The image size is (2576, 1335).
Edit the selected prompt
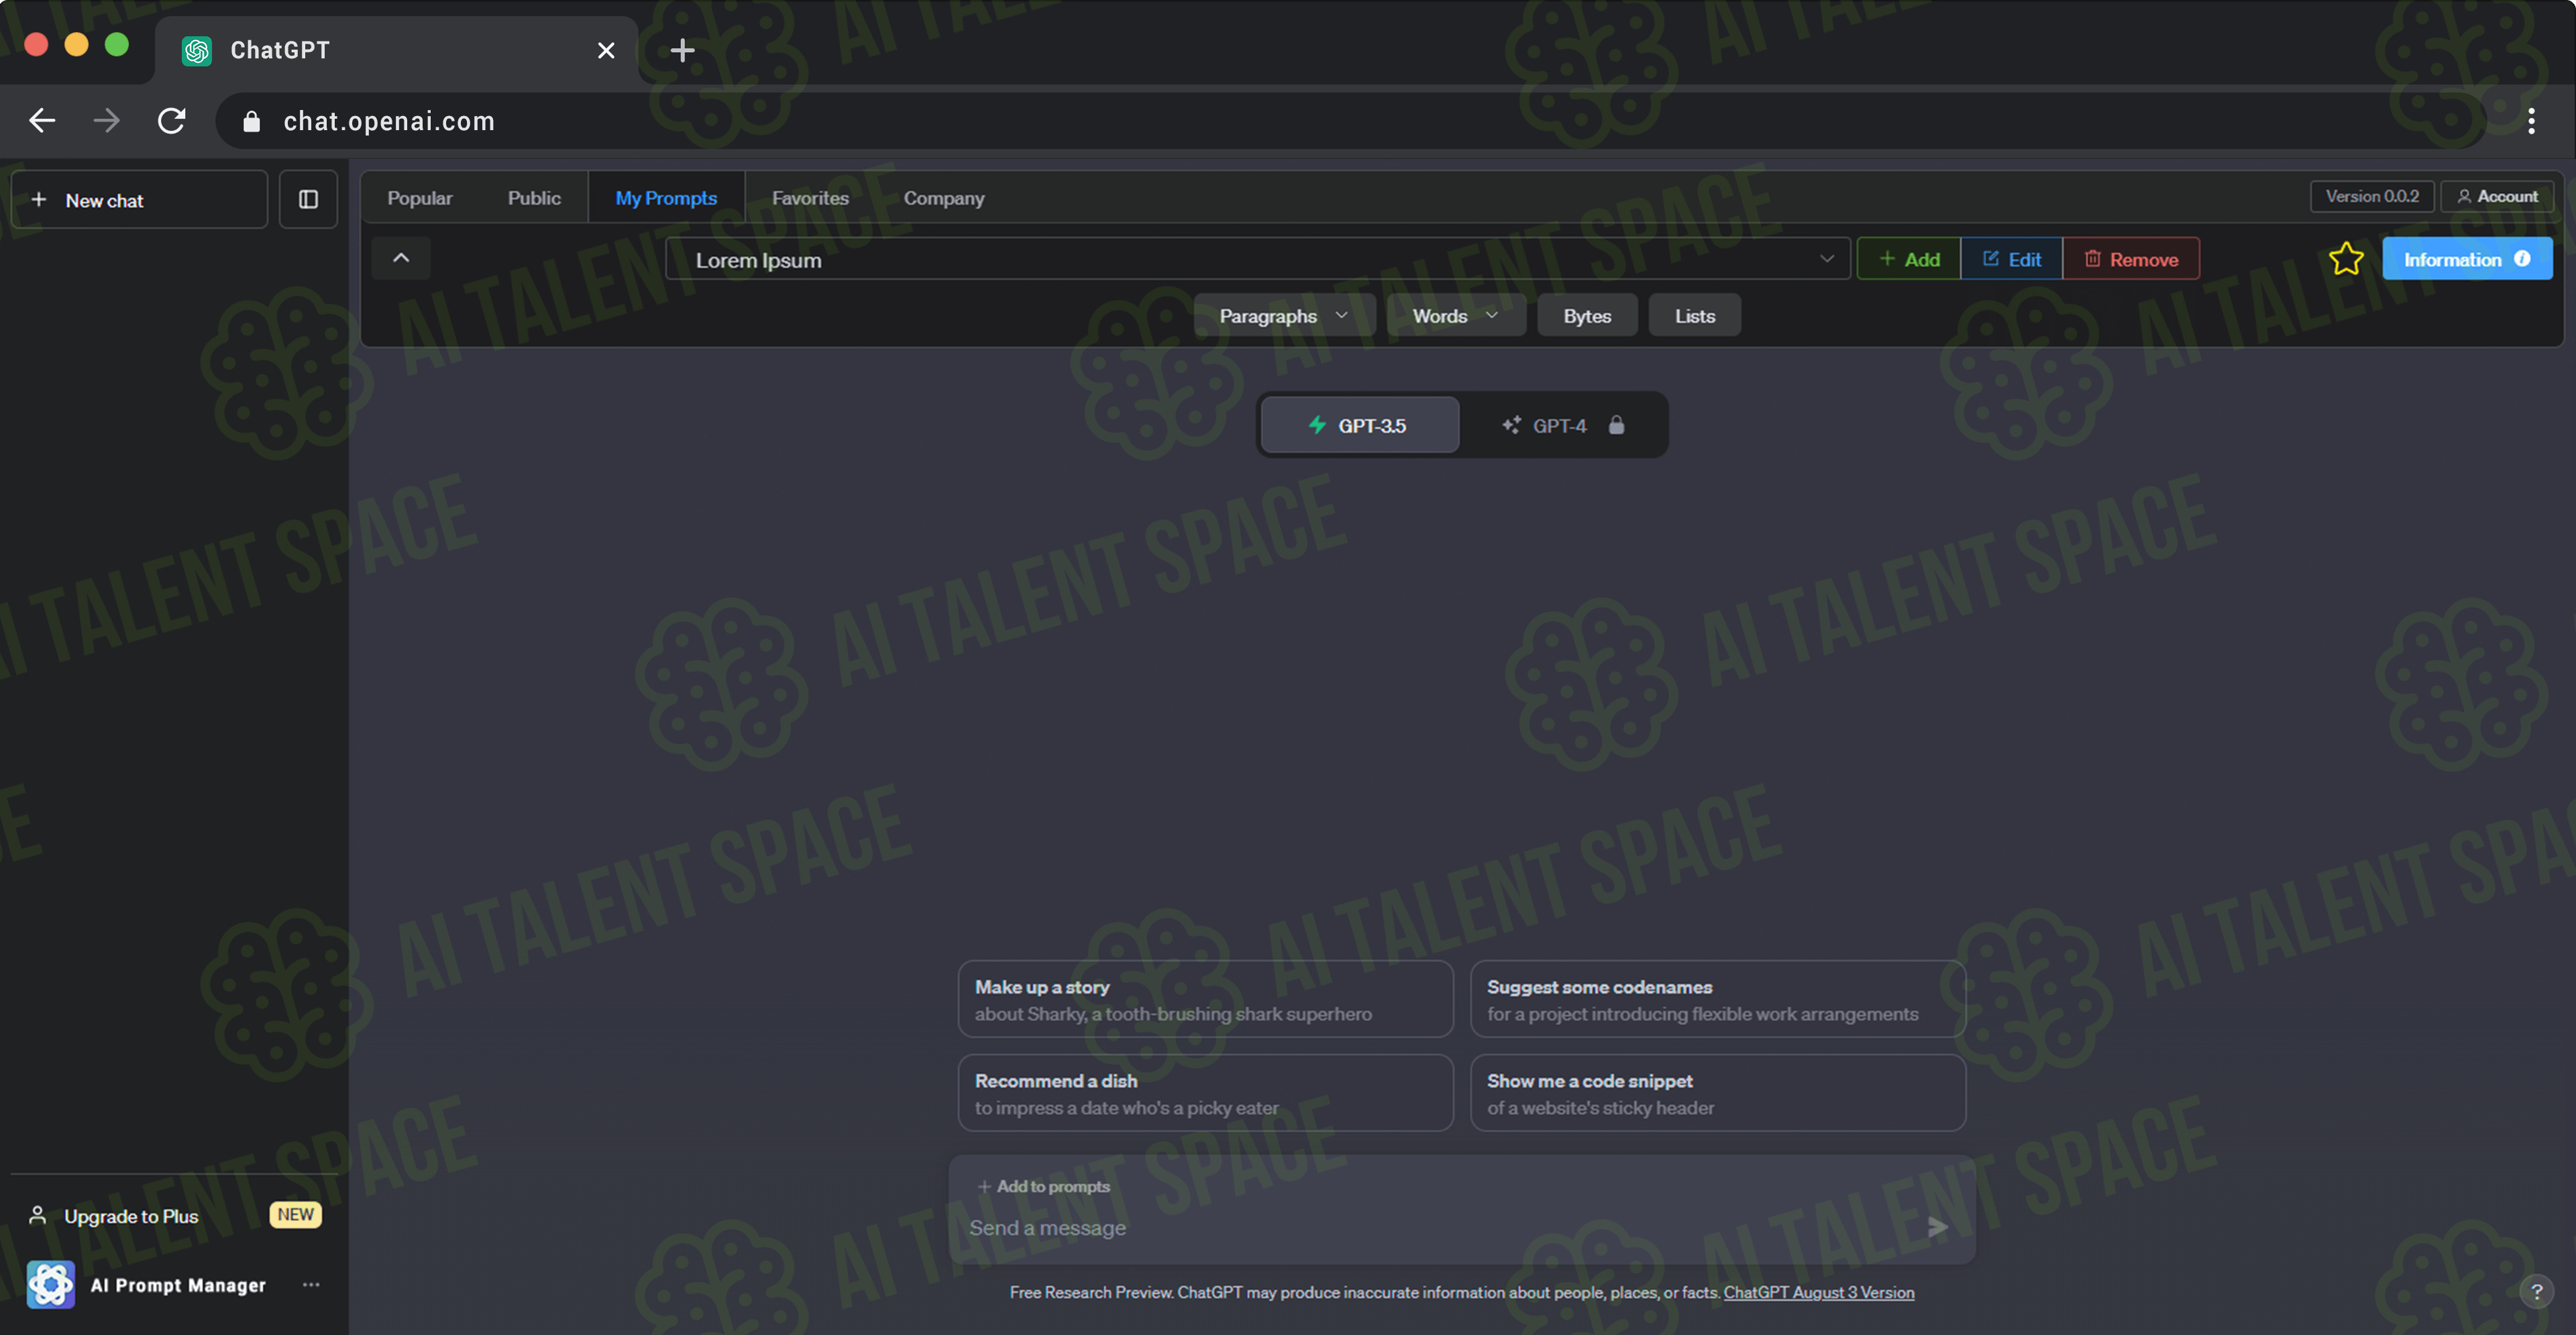pos(2011,259)
